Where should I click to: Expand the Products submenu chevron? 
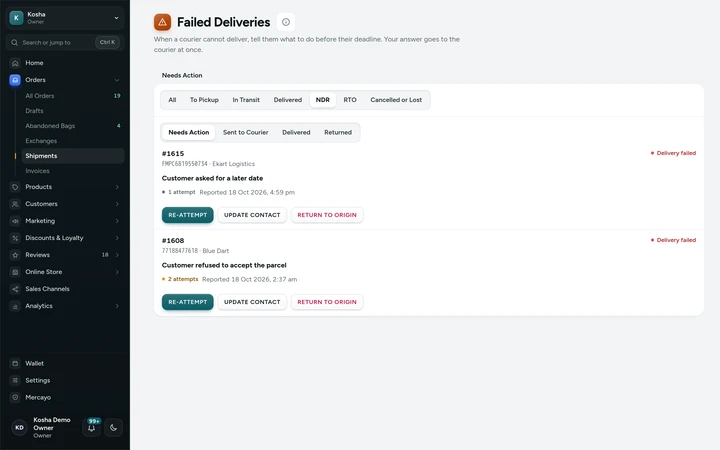[117, 187]
